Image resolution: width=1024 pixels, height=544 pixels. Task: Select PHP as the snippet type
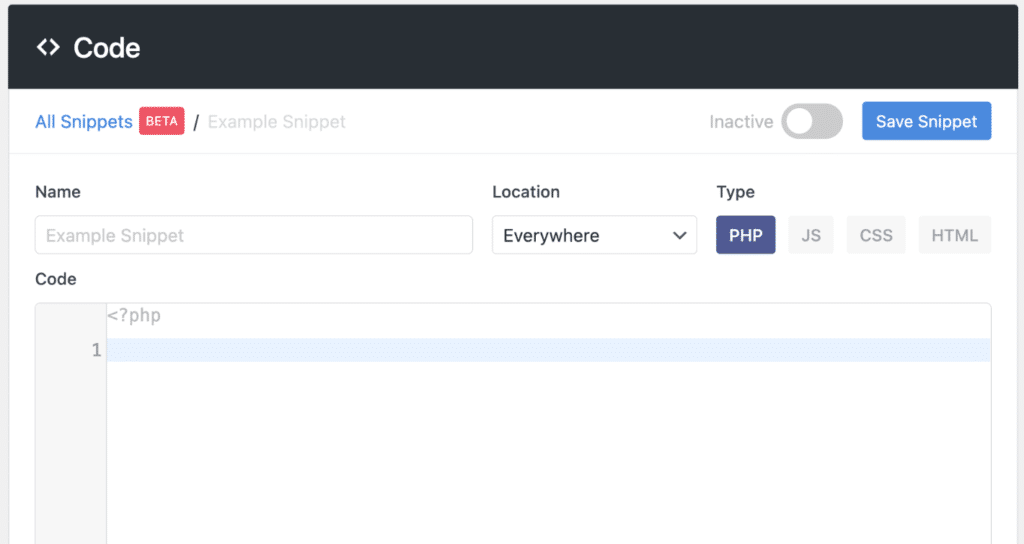point(745,235)
